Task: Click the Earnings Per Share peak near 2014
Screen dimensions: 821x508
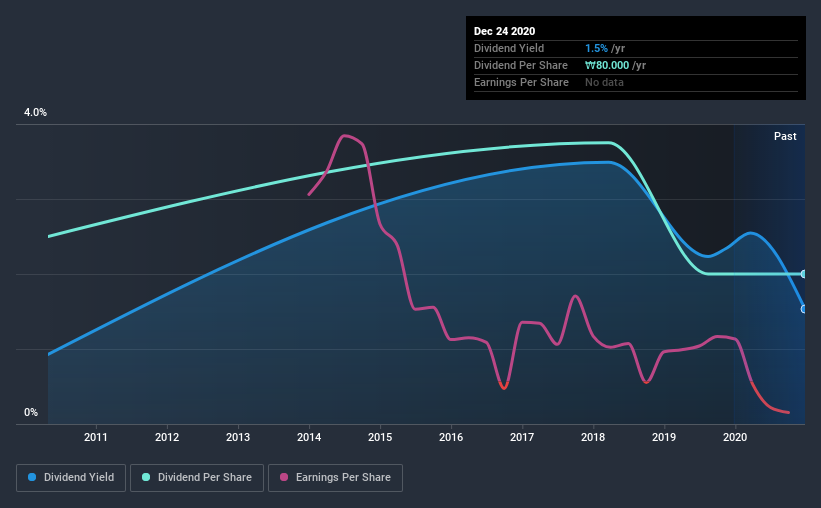Action: pos(345,136)
